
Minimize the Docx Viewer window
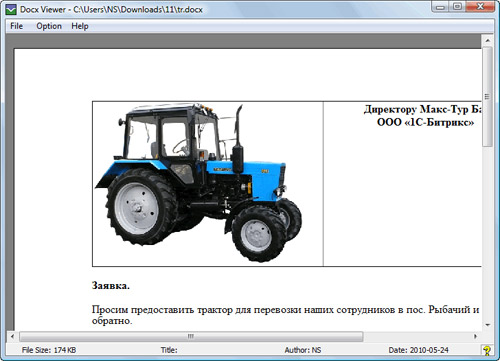click(441, 6)
